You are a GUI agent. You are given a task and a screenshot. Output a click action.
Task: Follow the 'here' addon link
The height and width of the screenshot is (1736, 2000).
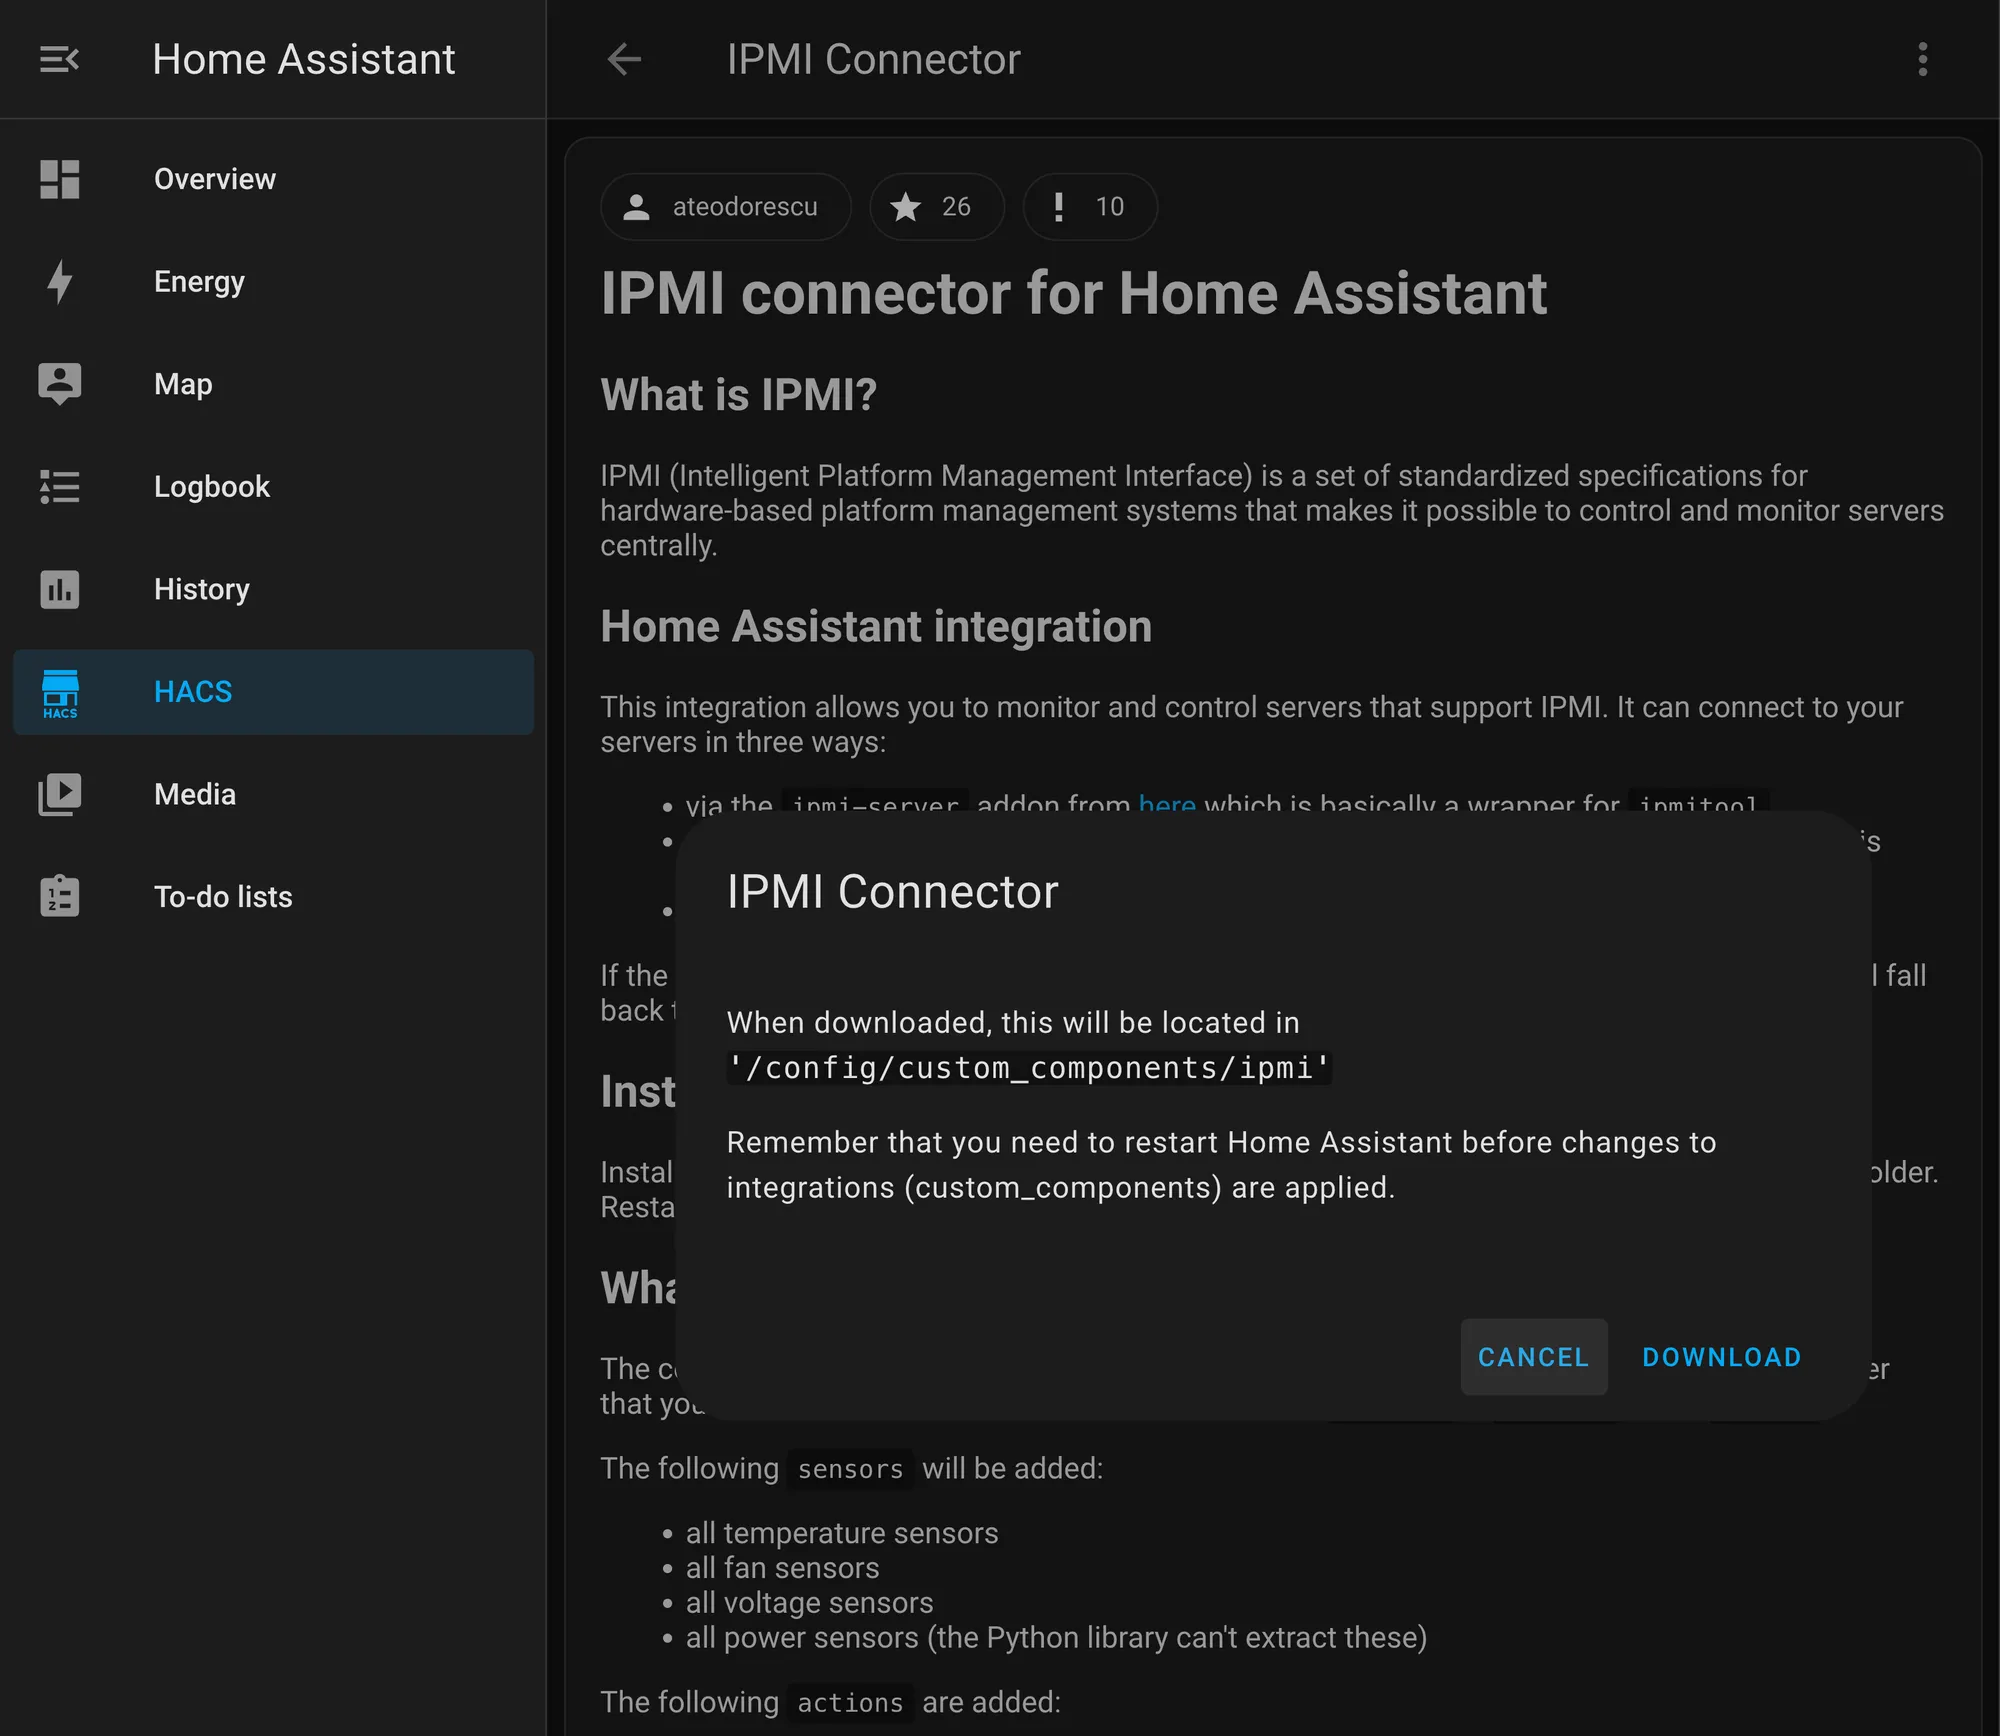click(1167, 803)
